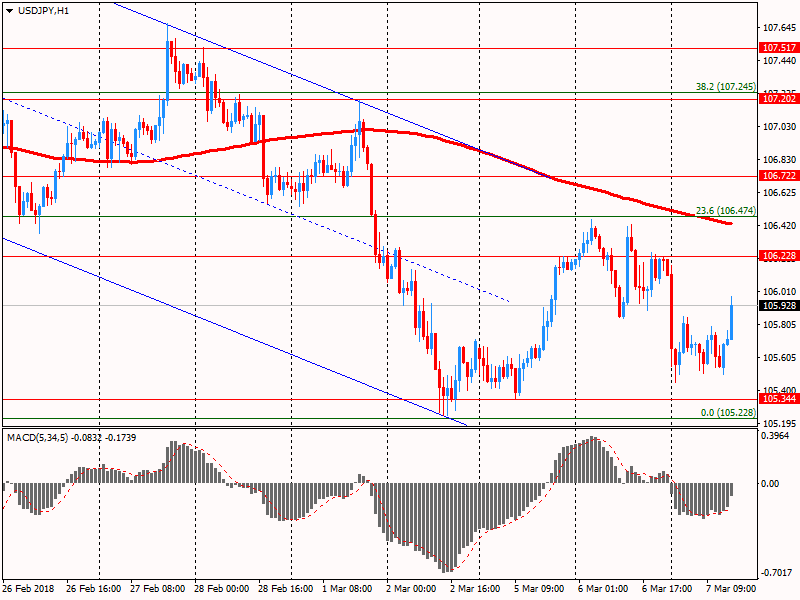Click the 26 Feb 2018 time label
The width and height of the screenshot is (800, 600).
click(28, 589)
